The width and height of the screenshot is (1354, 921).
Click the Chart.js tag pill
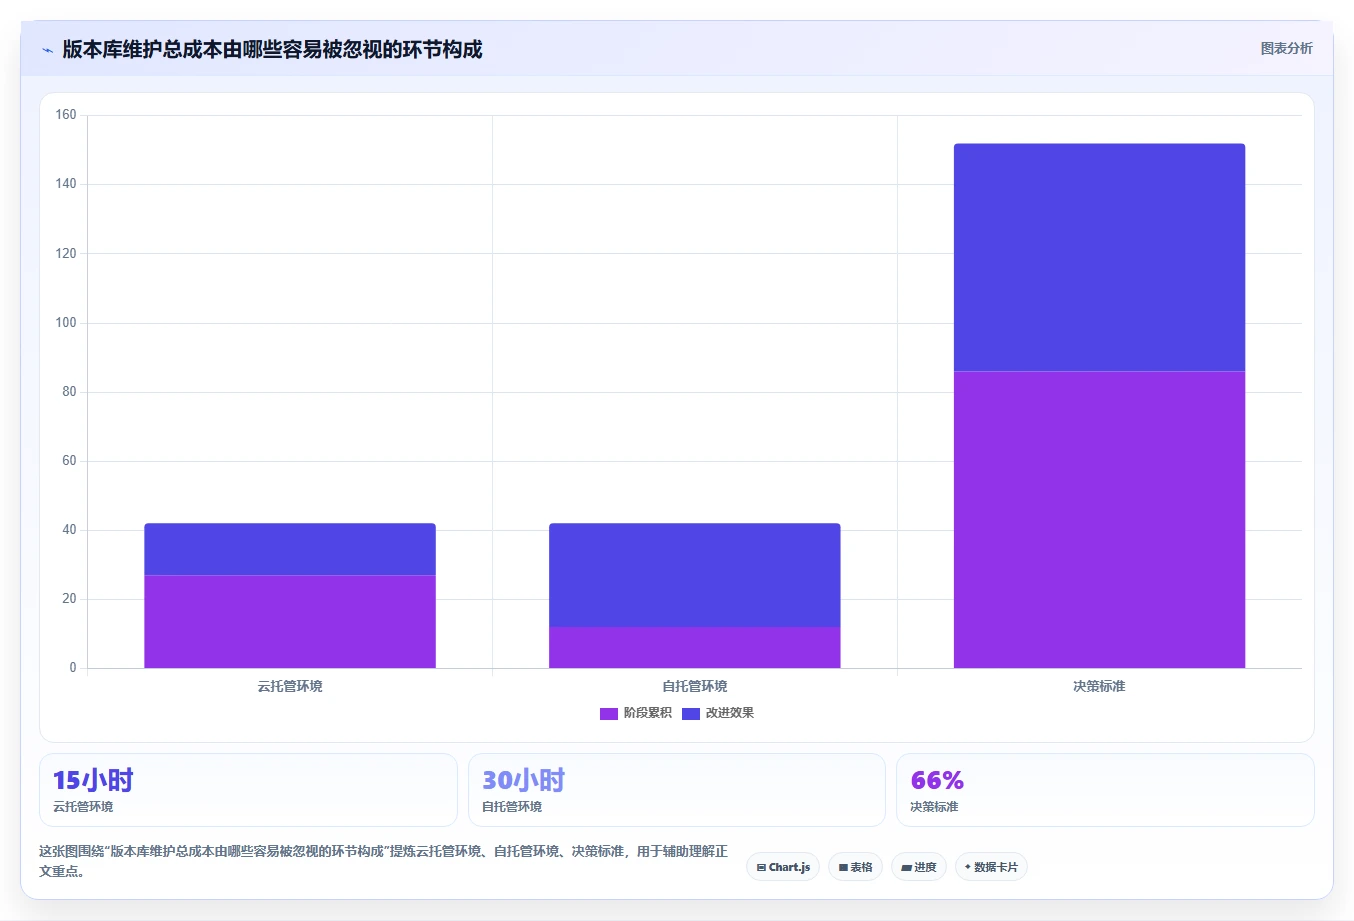coord(783,867)
